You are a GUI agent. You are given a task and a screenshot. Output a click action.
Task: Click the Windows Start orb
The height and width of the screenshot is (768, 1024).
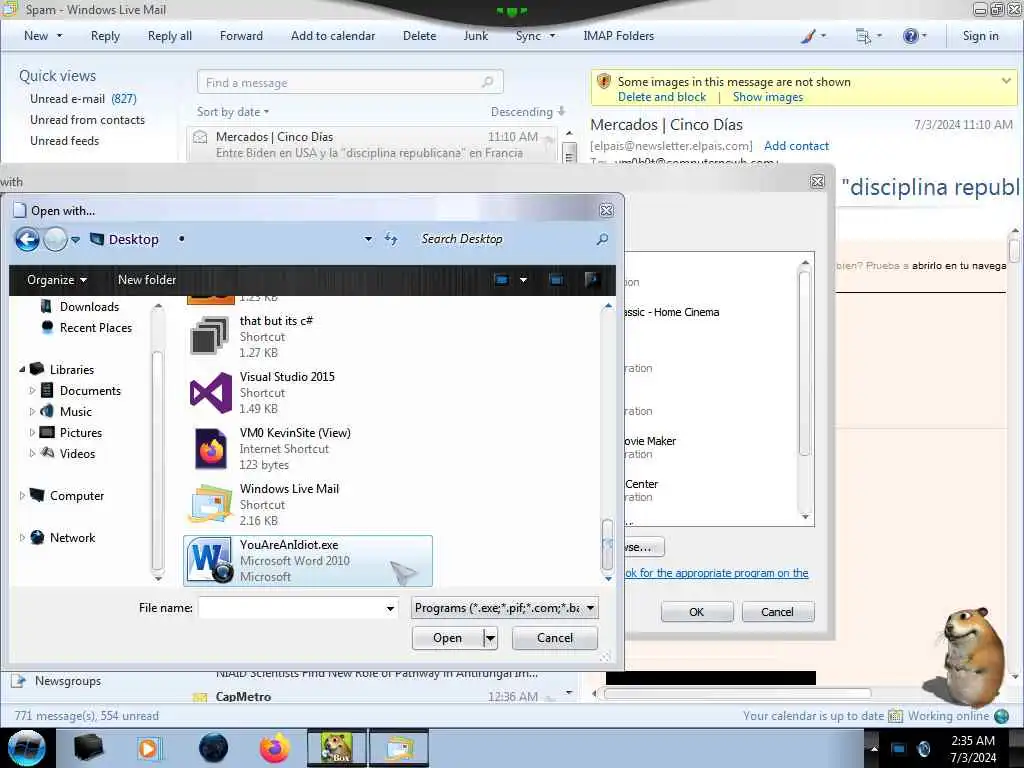tap(27, 748)
